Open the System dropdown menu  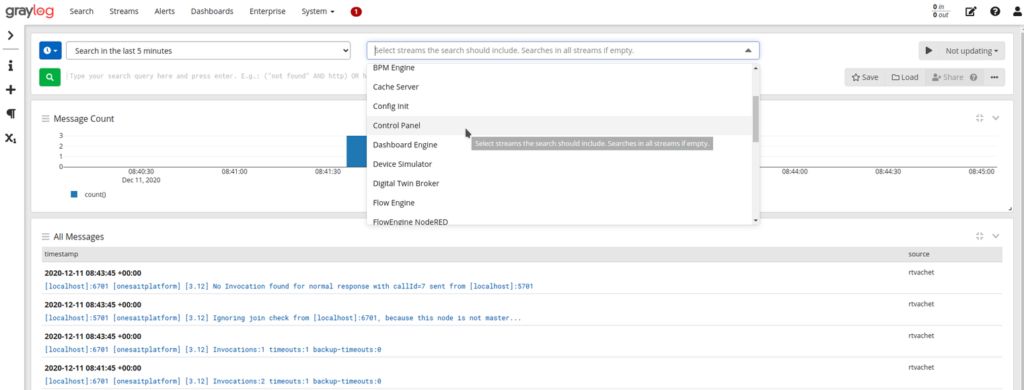point(318,11)
